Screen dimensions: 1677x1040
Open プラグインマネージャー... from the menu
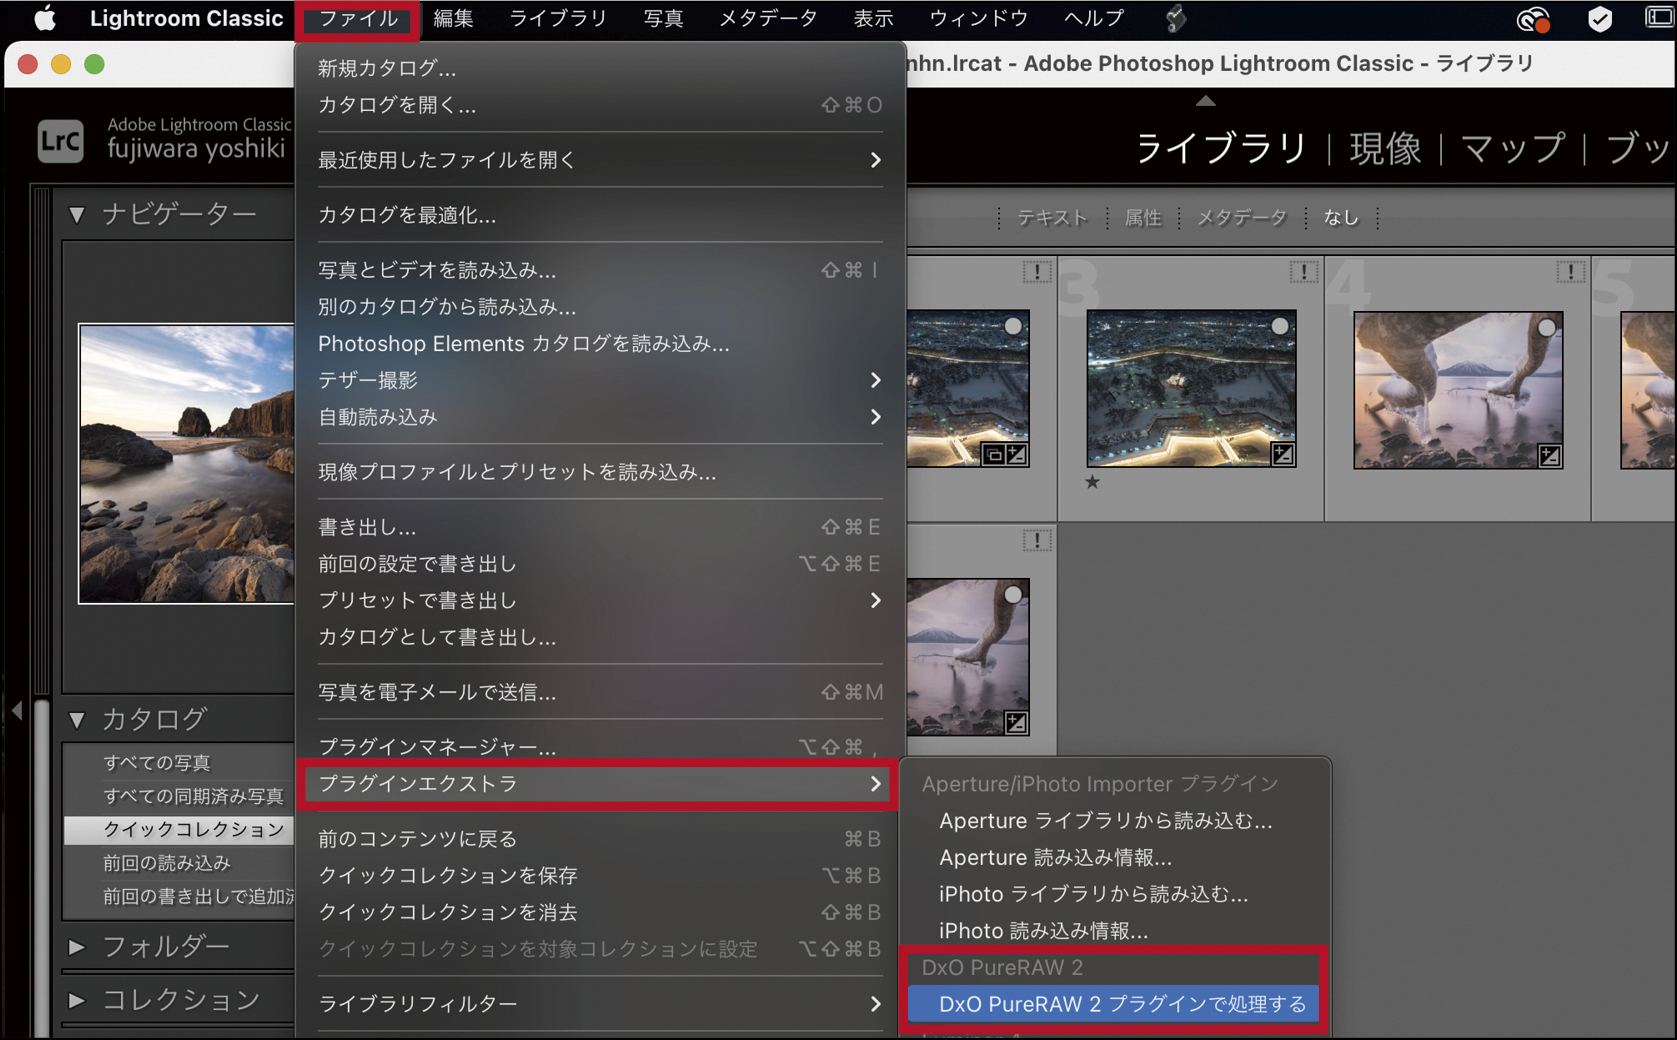600,746
